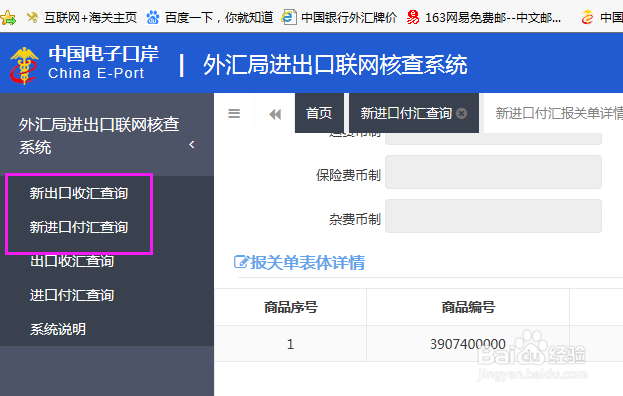Click the edit icon beside 报关单表体详情
This screenshot has height=396, width=623.
click(241, 262)
